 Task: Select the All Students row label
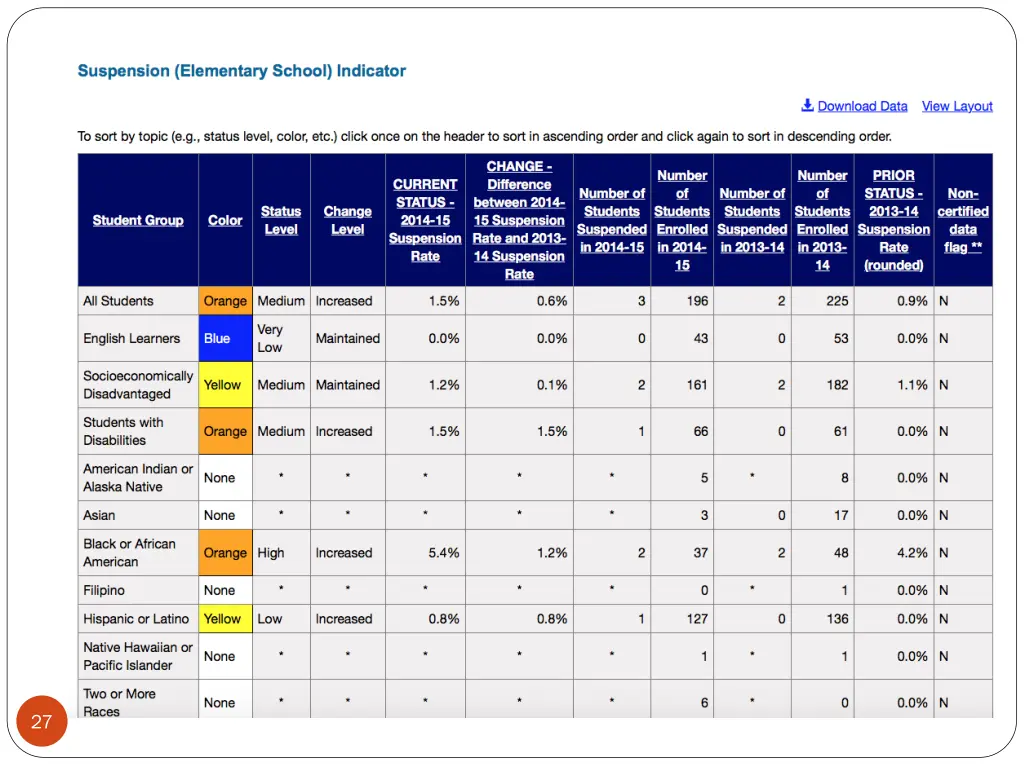(x=118, y=301)
